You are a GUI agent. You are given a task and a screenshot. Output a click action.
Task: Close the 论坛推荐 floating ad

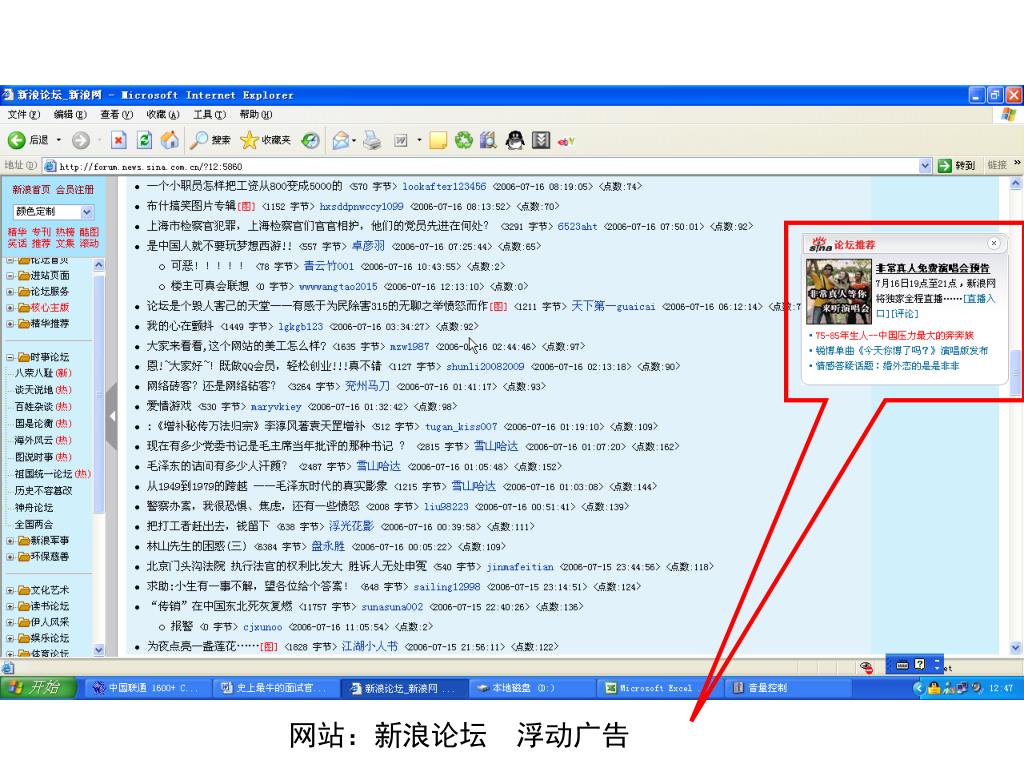click(994, 243)
